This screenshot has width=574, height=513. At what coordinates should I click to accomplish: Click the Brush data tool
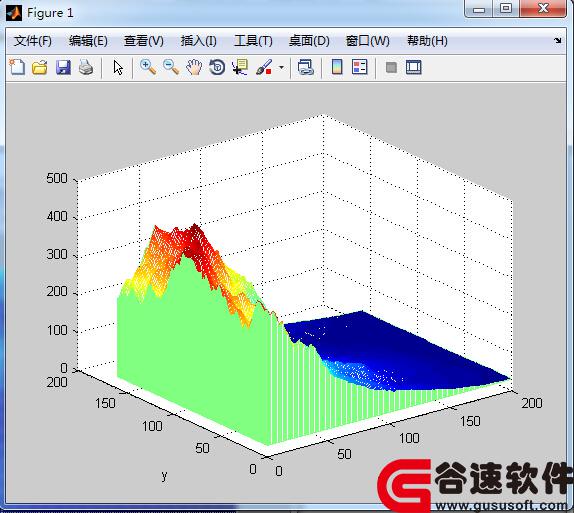264,67
